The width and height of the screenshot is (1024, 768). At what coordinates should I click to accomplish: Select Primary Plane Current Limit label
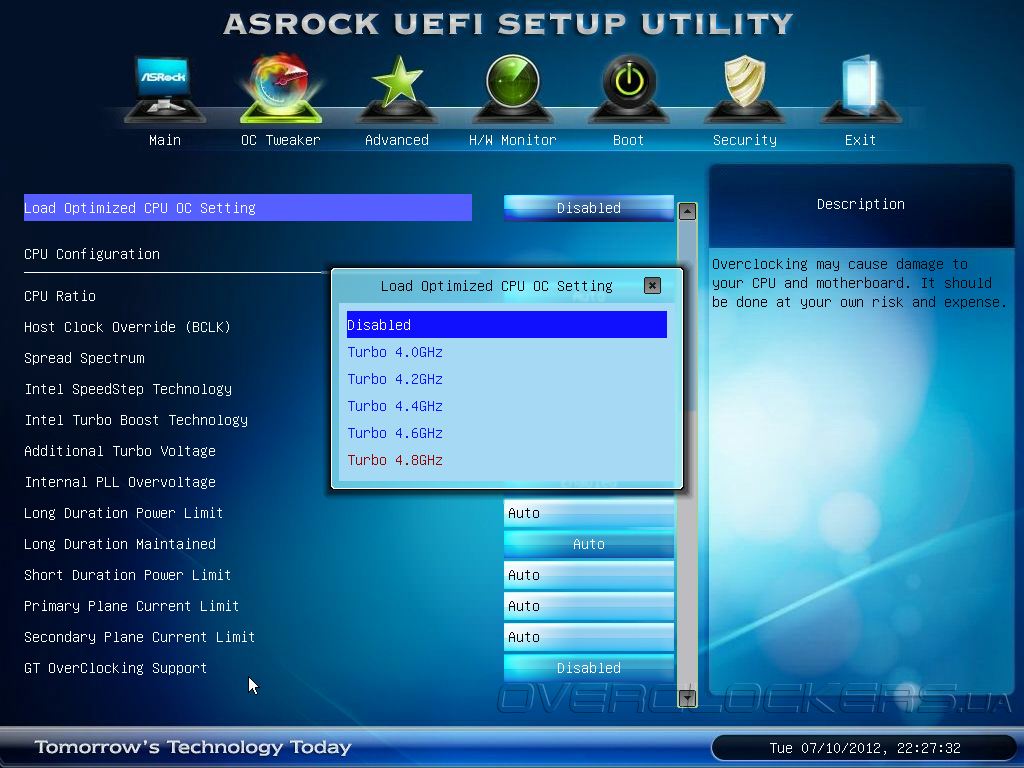tap(131, 606)
